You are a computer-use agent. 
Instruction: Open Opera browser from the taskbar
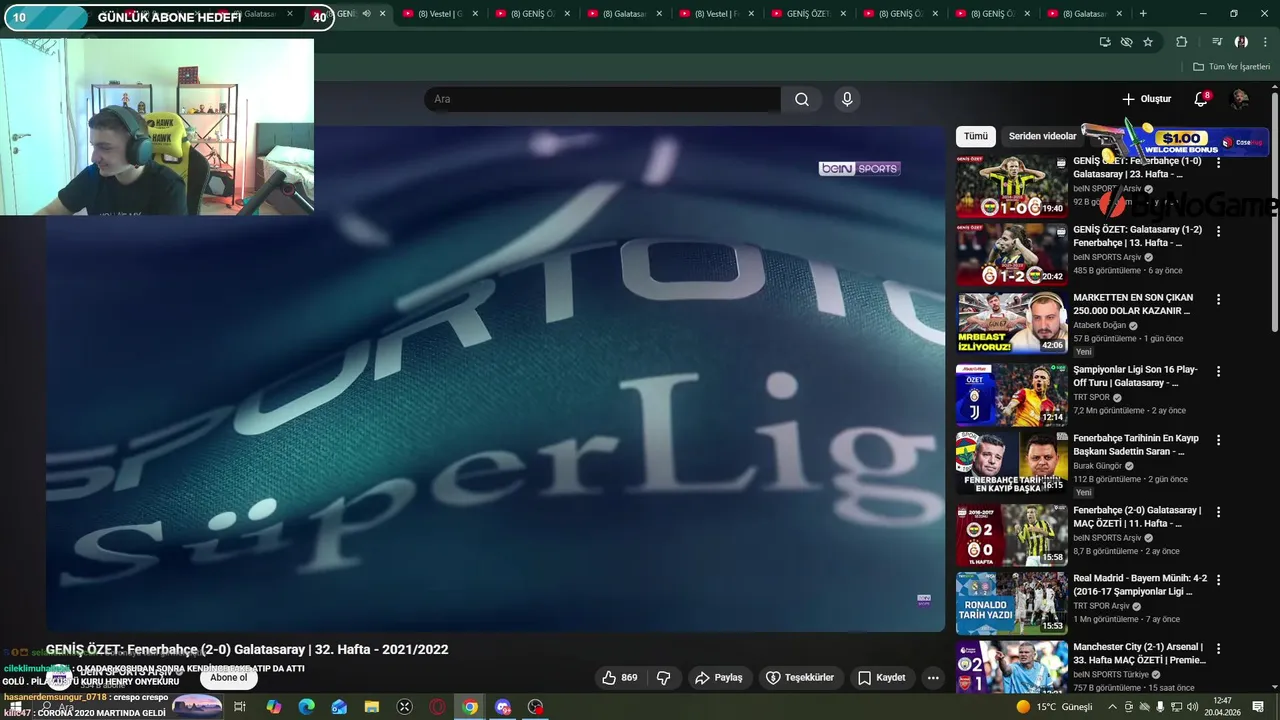tap(437, 707)
